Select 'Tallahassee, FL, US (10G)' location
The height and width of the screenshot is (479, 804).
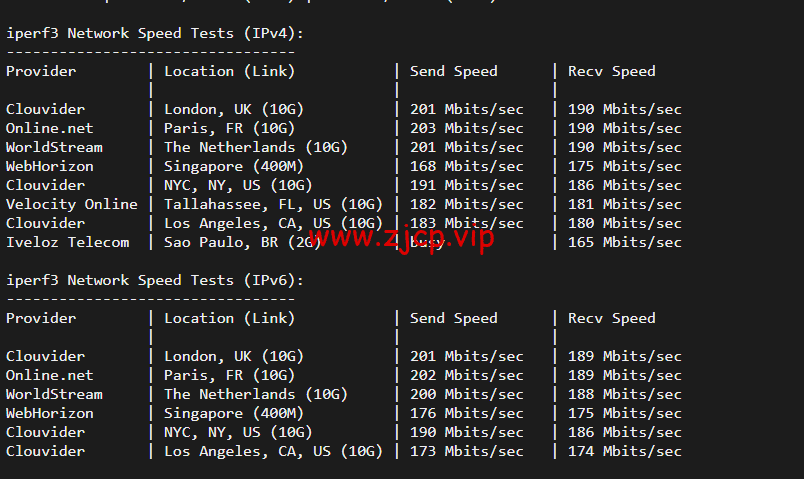pyautogui.click(x=273, y=204)
